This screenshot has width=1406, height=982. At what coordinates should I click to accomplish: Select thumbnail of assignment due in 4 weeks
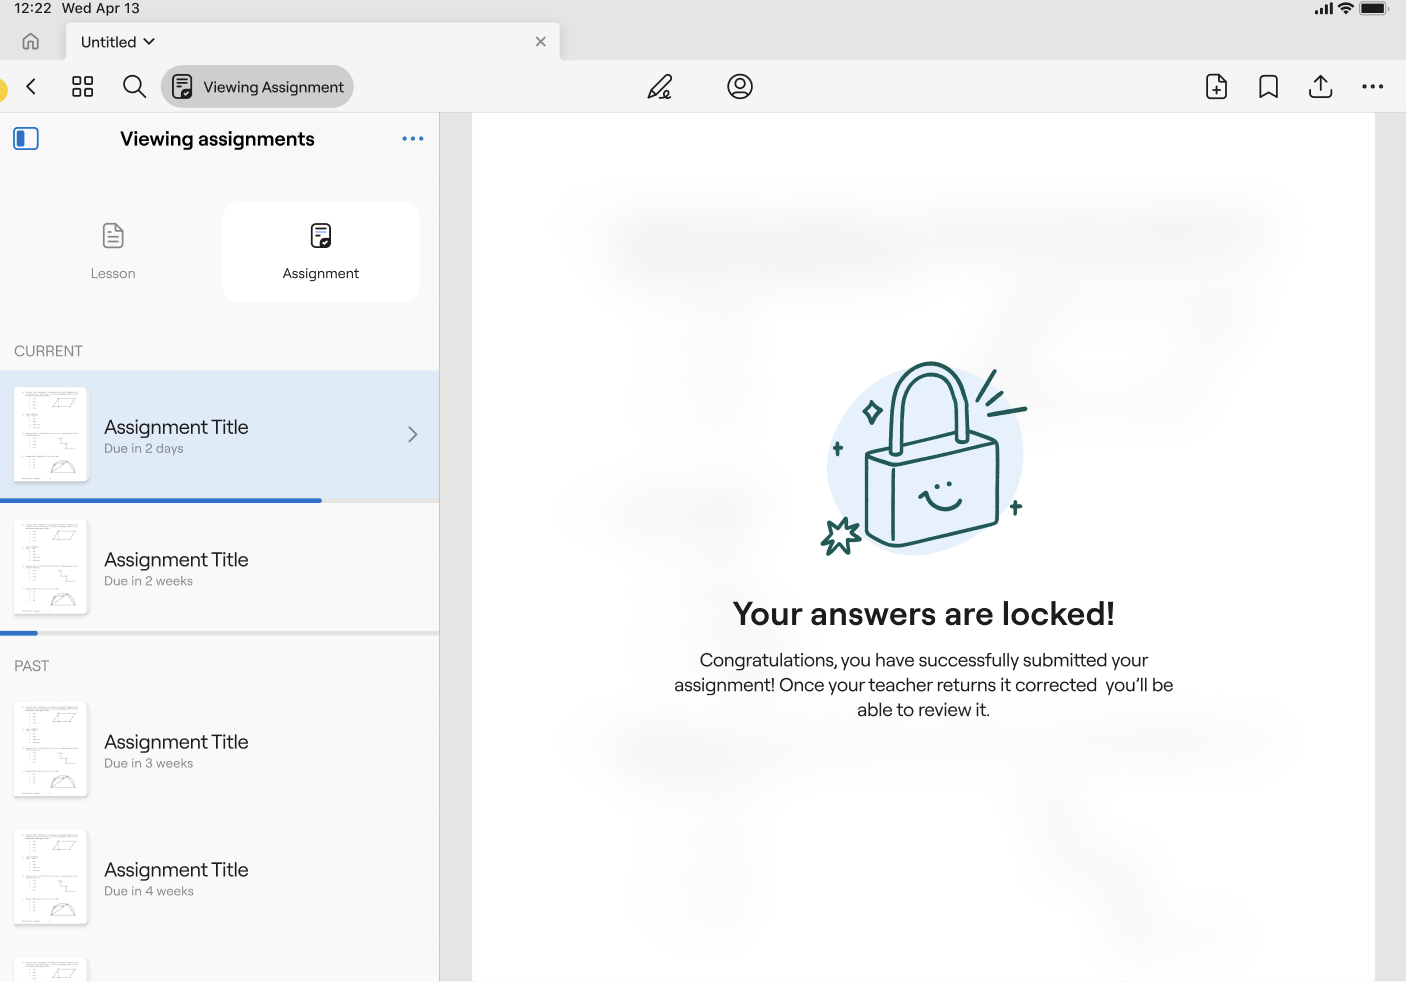[51, 877]
